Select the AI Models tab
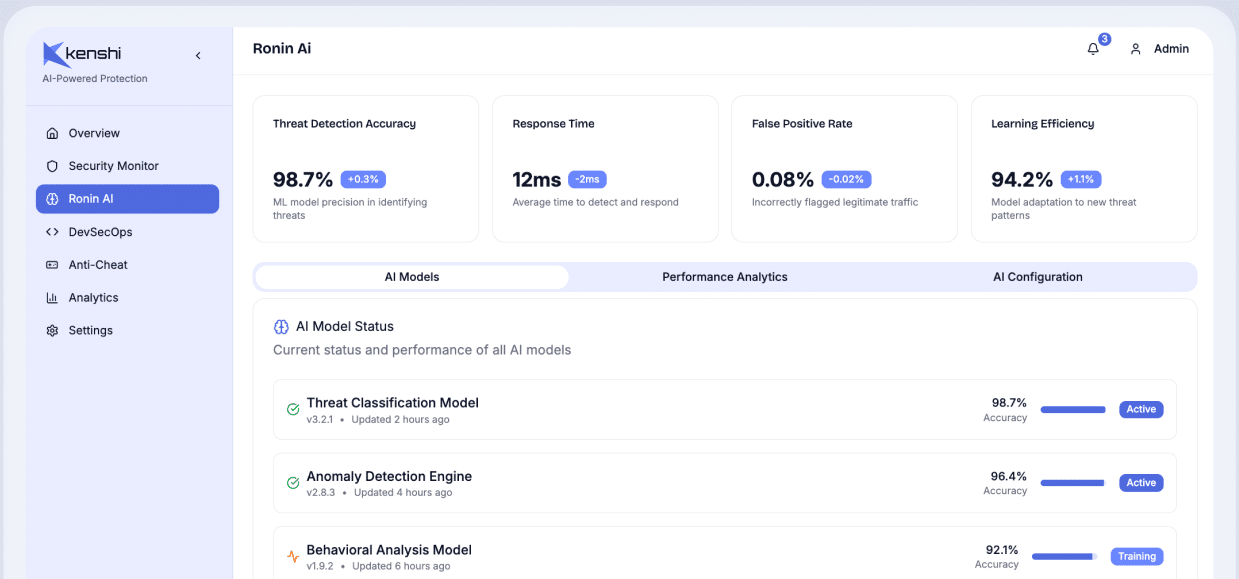 [x=412, y=277]
